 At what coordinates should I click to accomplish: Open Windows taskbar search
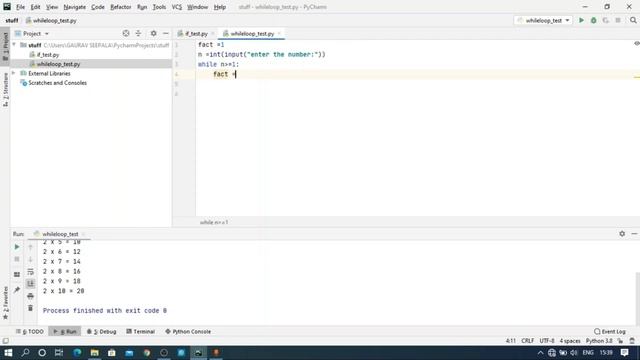pyautogui.click(x=25, y=353)
